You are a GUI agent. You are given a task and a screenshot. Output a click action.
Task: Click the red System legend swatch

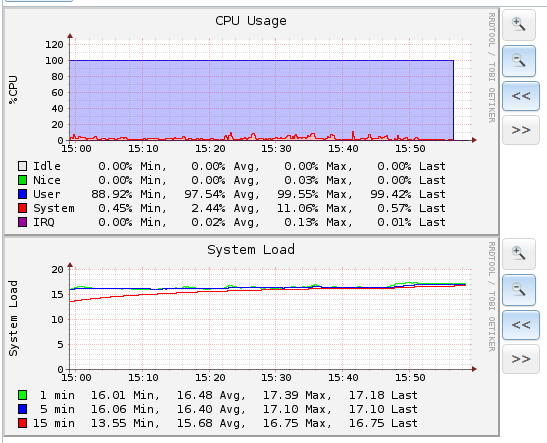pyautogui.click(x=22, y=208)
